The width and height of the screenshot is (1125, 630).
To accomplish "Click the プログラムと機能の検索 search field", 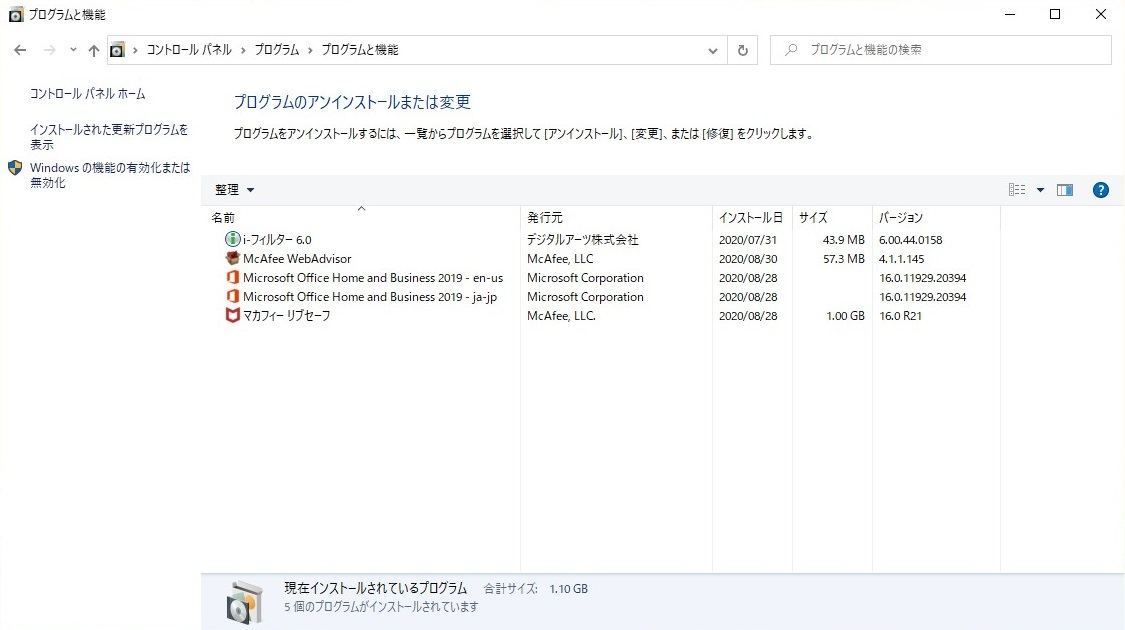I will click(941, 50).
